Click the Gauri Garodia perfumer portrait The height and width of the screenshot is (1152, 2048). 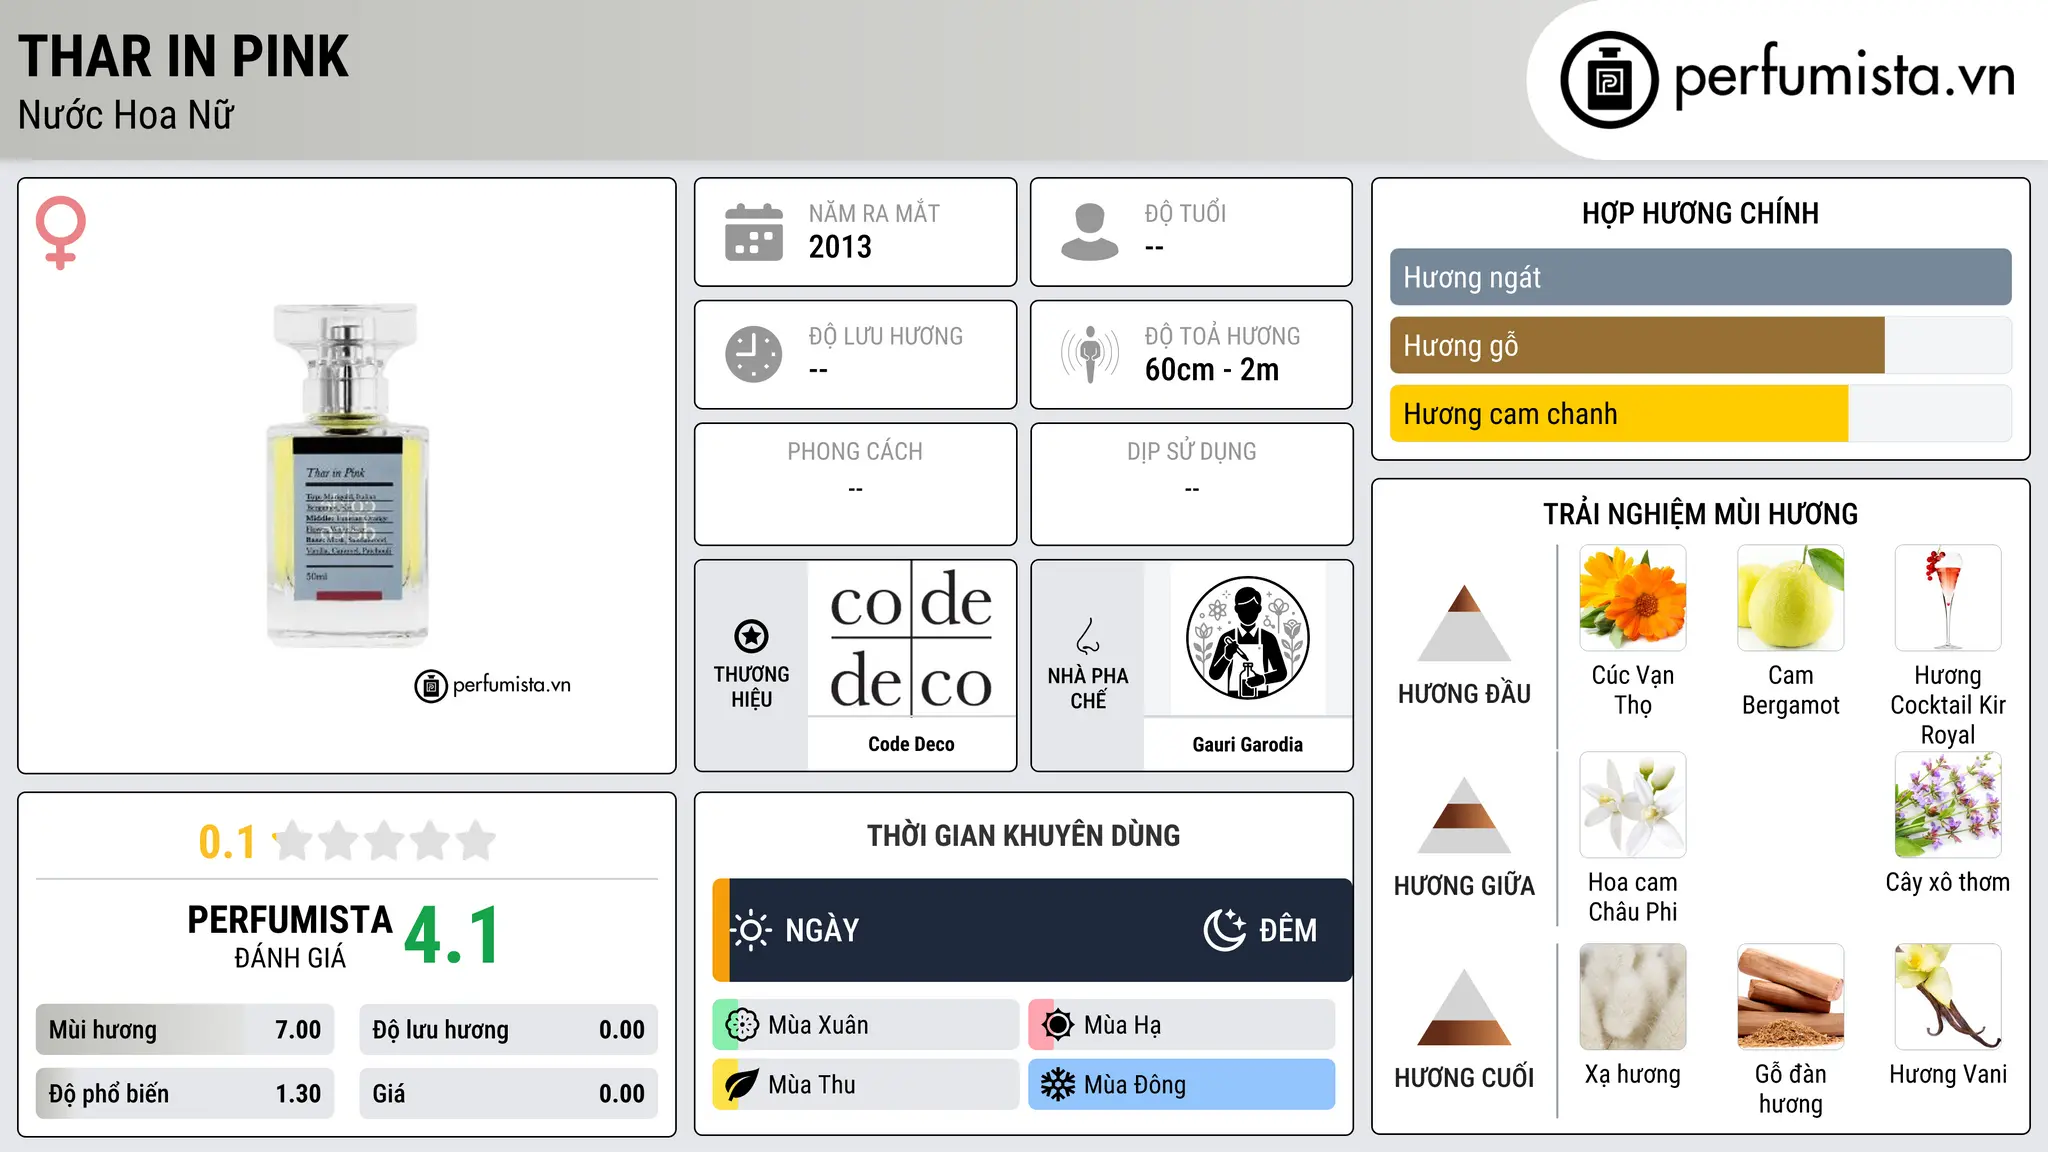tap(1247, 639)
